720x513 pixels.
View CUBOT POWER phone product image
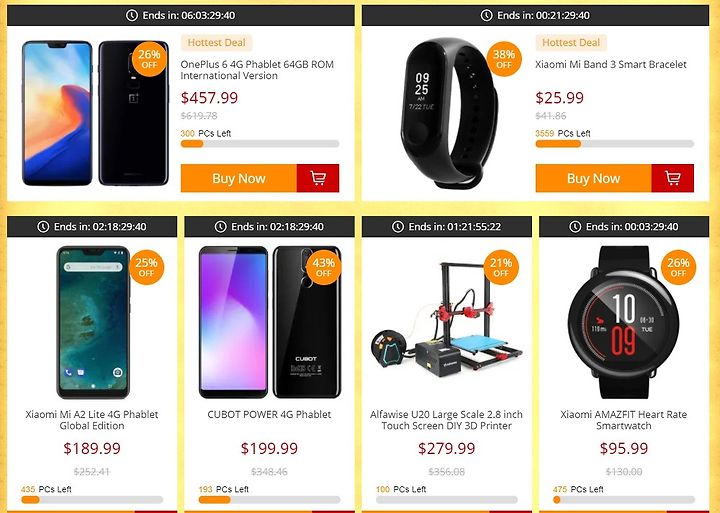pos(270,321)
